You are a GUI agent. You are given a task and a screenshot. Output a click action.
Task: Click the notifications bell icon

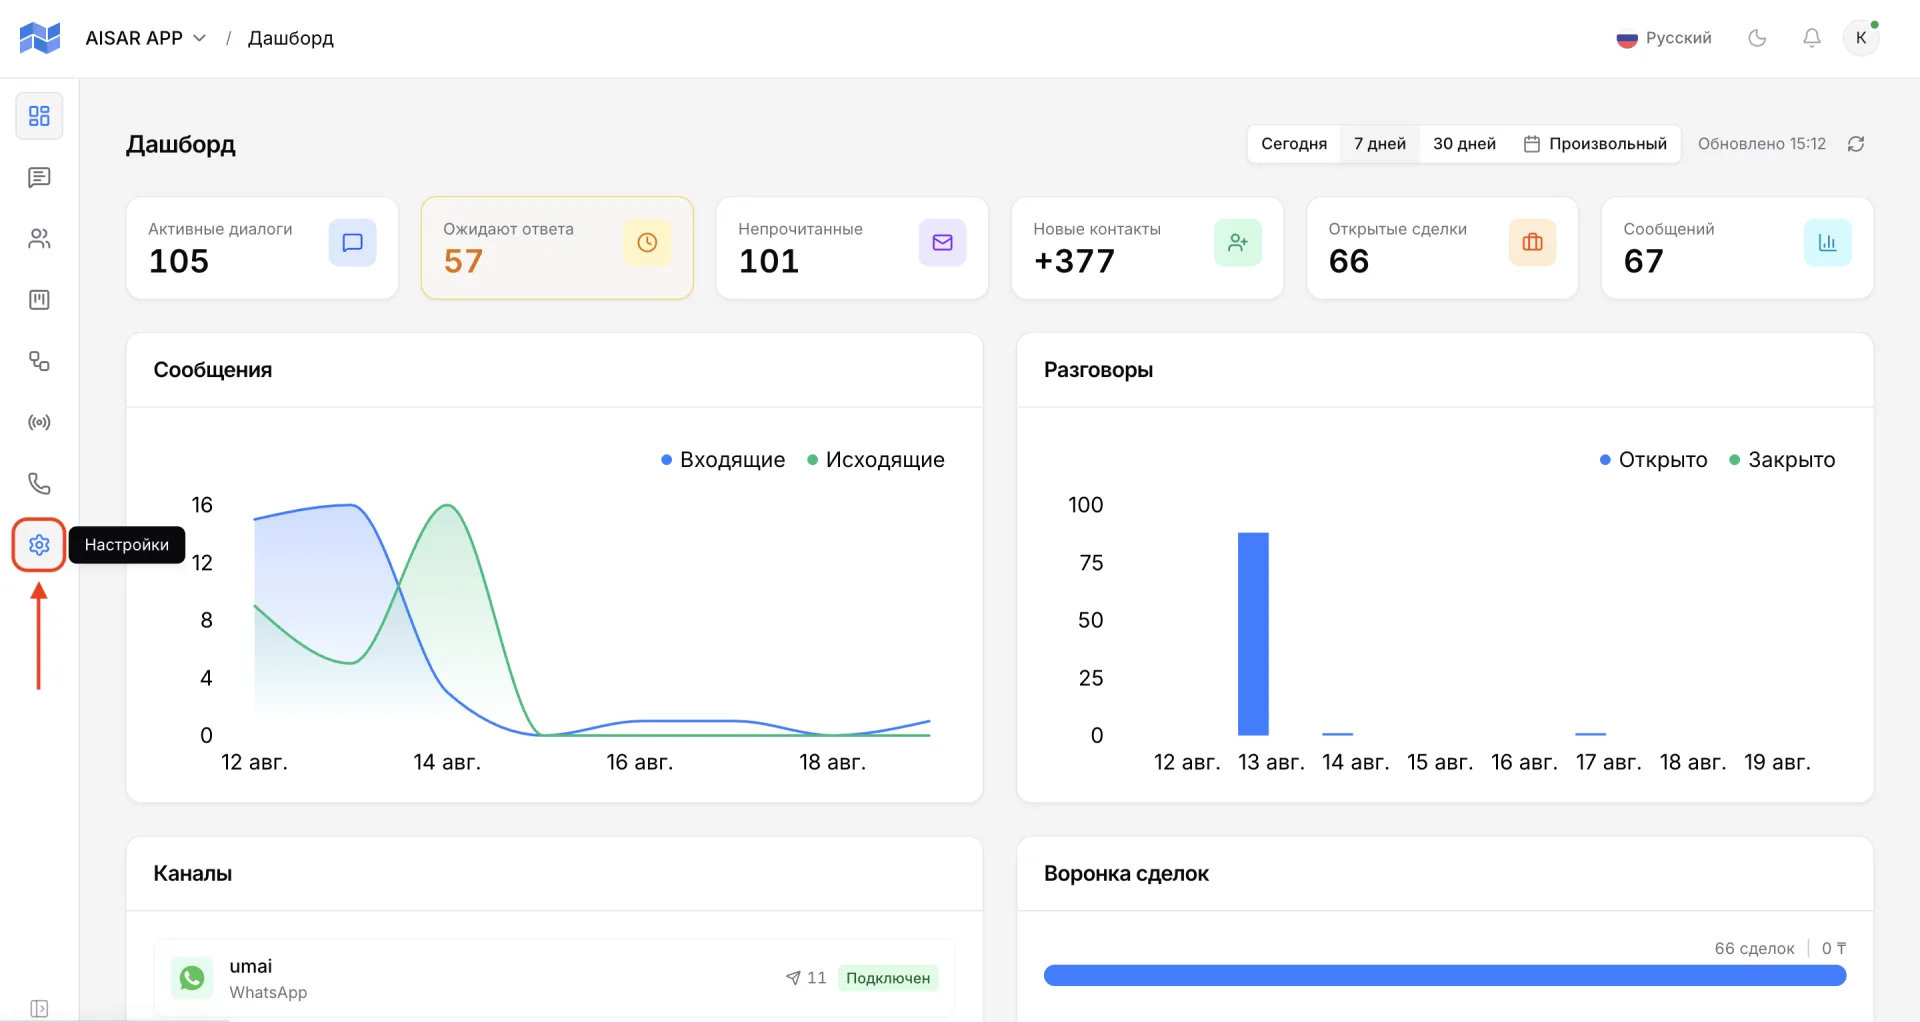coord(1811,38)
